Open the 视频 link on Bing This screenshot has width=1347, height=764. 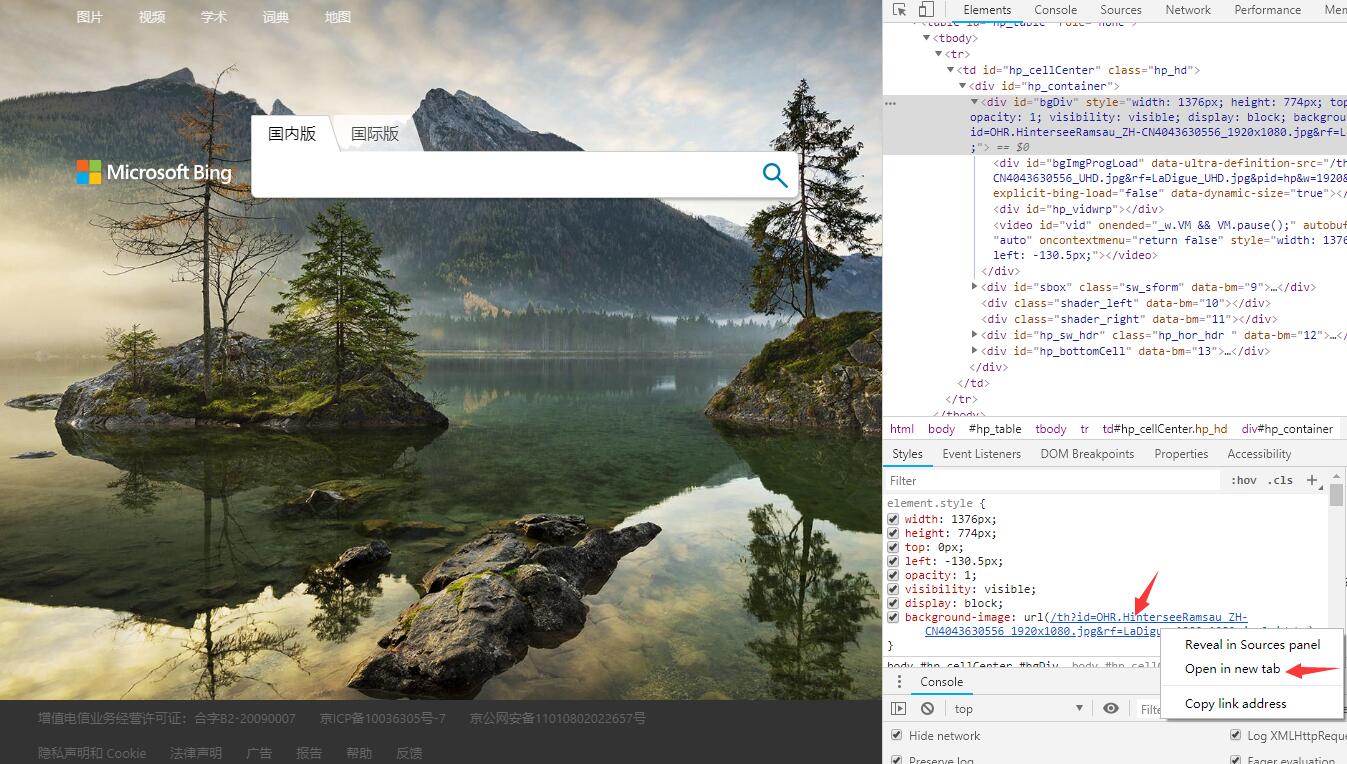click(152, 17)
